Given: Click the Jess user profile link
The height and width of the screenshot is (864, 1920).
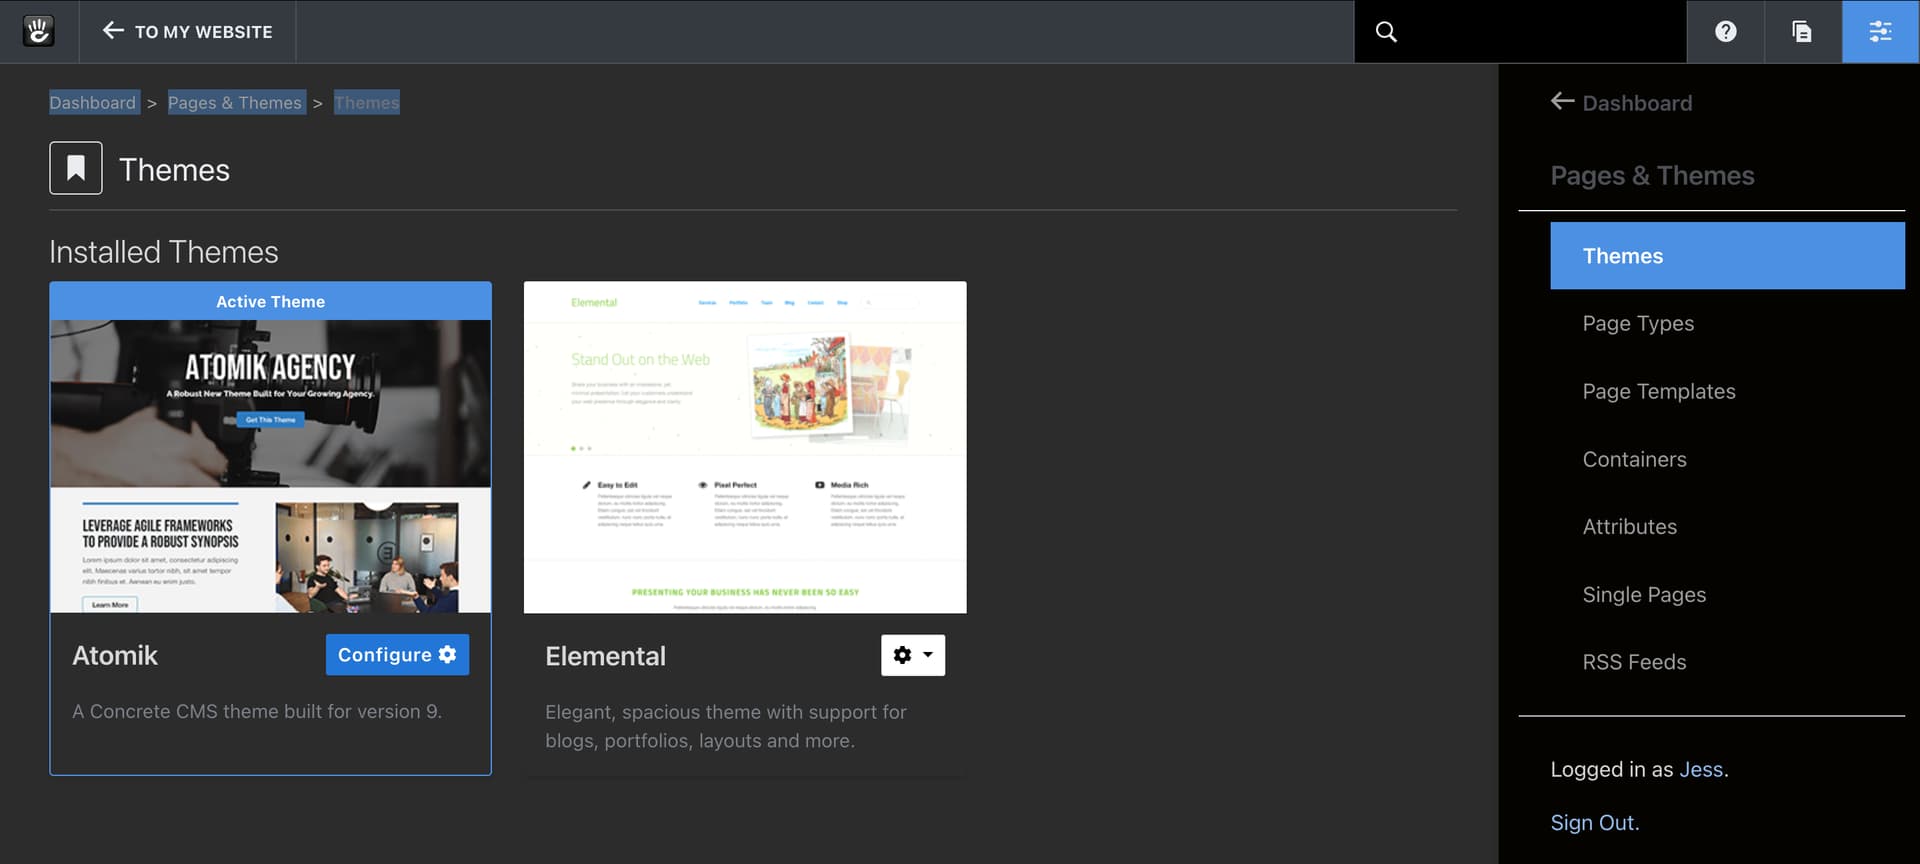Looking at the screenshot, I should (1701, 769).
